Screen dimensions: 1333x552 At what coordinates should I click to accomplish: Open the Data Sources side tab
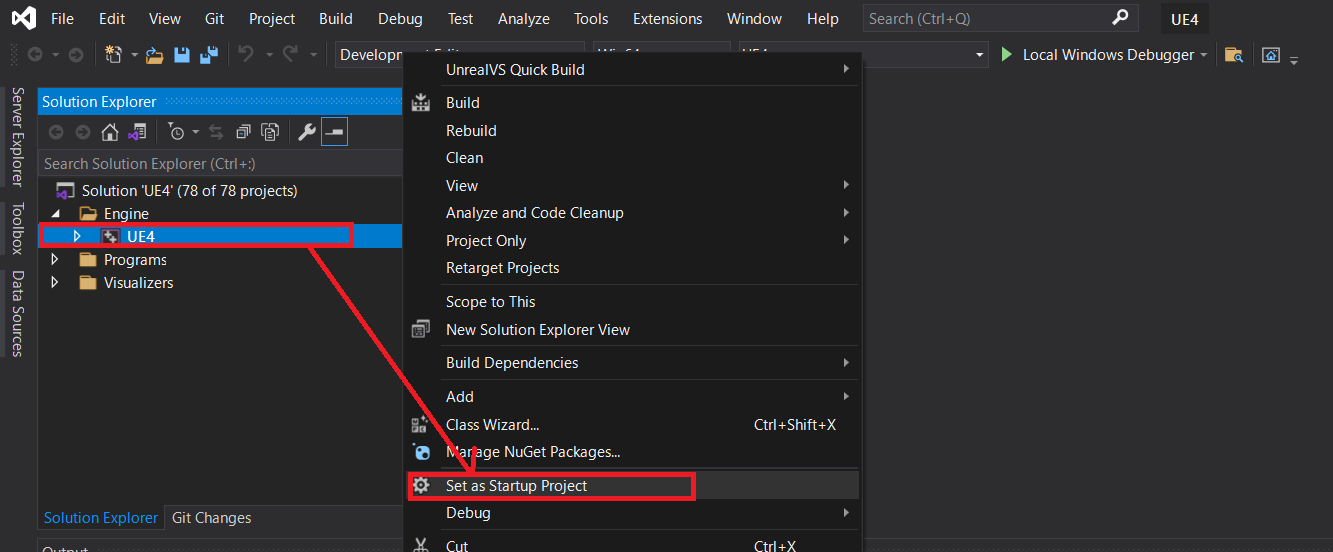click(x=17, y=313)
